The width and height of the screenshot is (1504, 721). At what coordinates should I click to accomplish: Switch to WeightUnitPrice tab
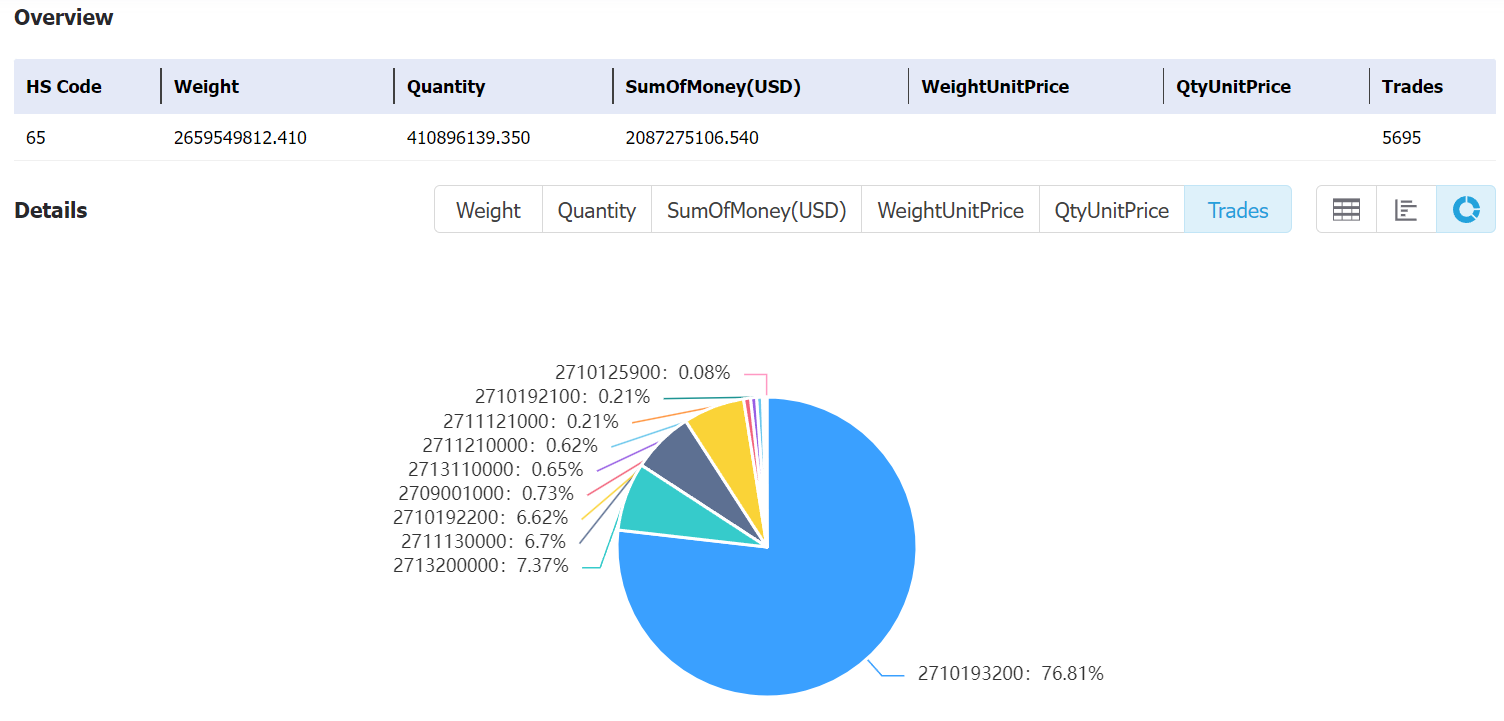(950, 210)
